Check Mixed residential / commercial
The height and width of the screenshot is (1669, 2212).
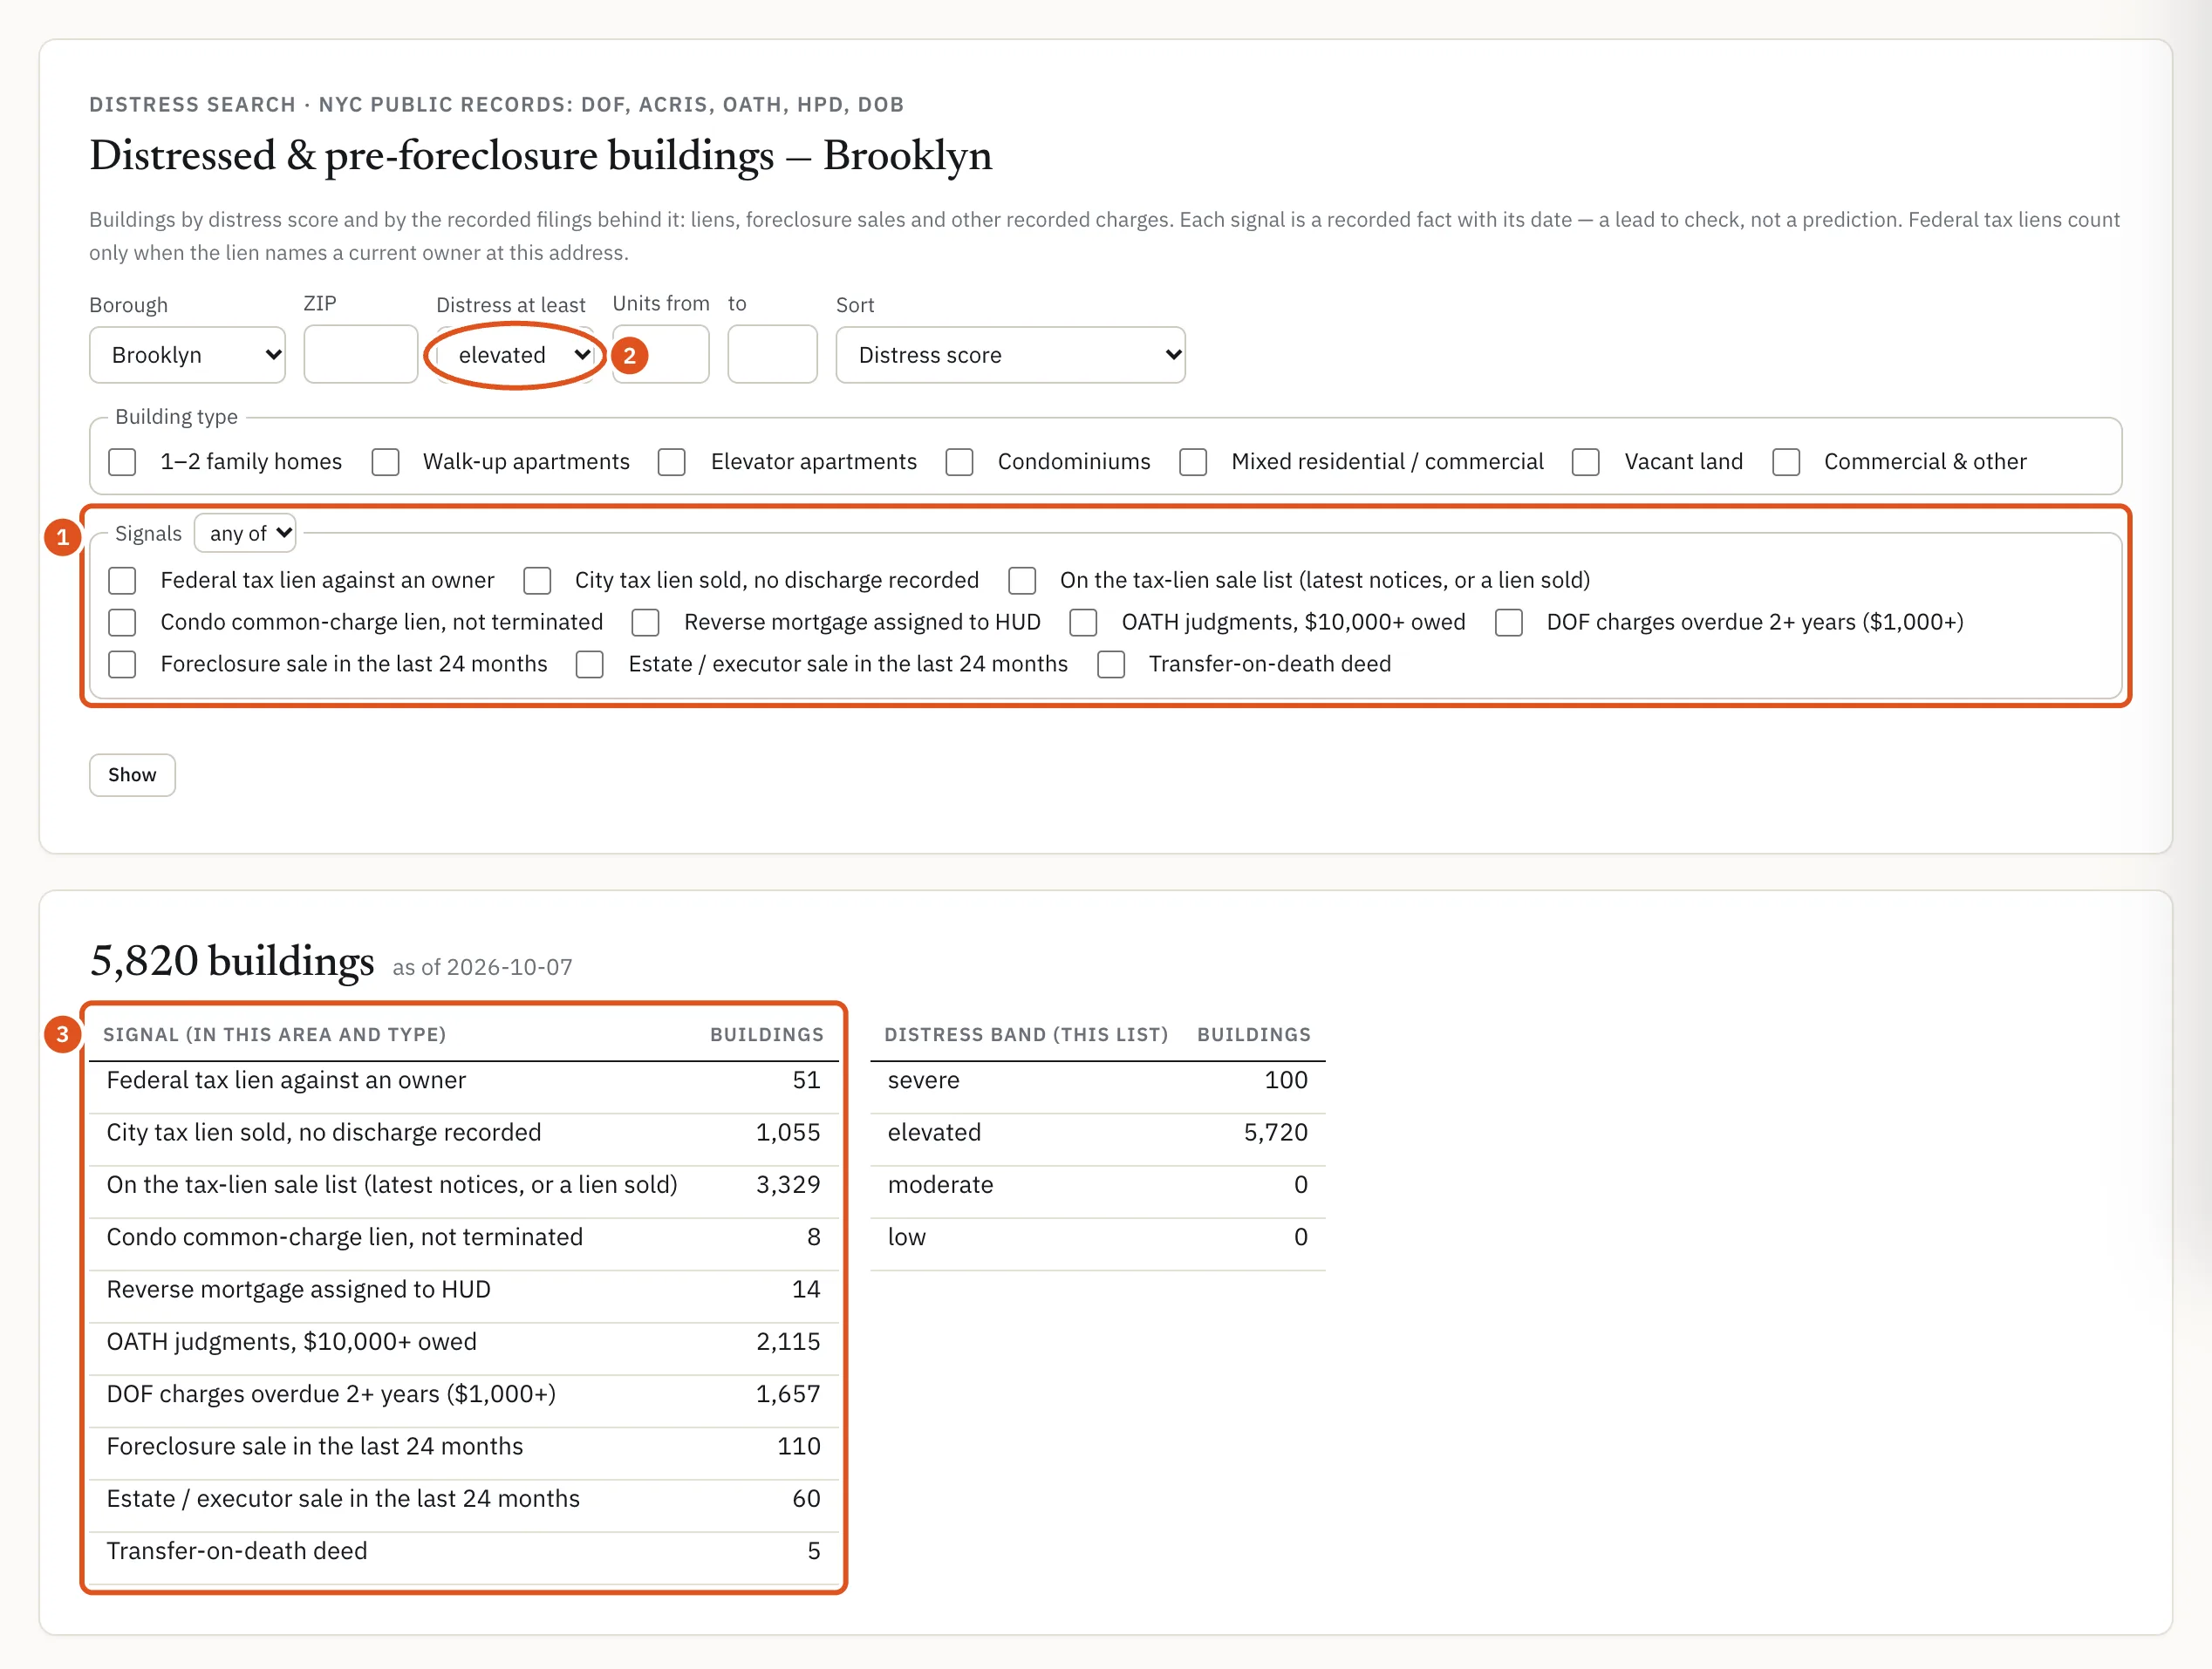click(1193, 462)
